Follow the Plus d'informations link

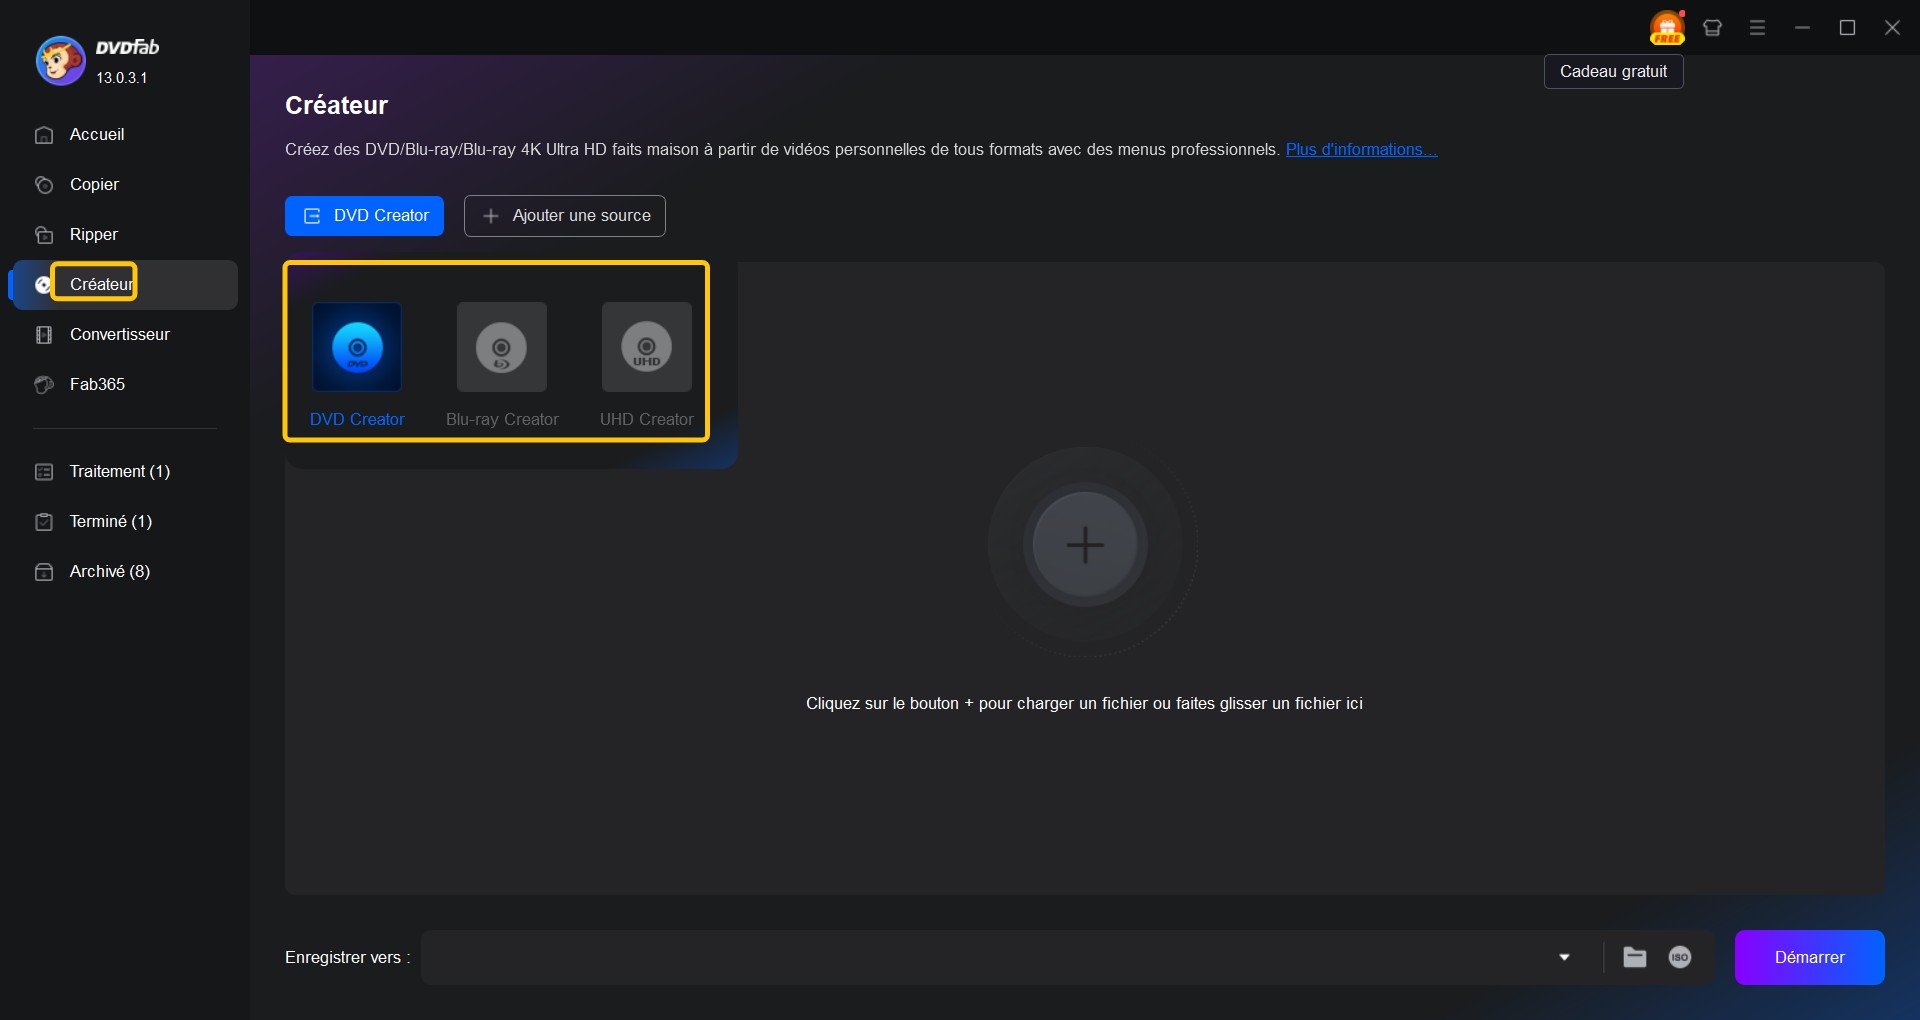click(1360, 150)
